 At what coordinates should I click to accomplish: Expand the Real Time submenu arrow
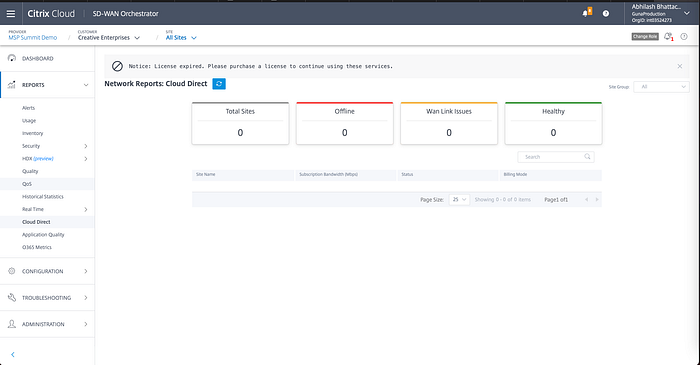(86, 209)
